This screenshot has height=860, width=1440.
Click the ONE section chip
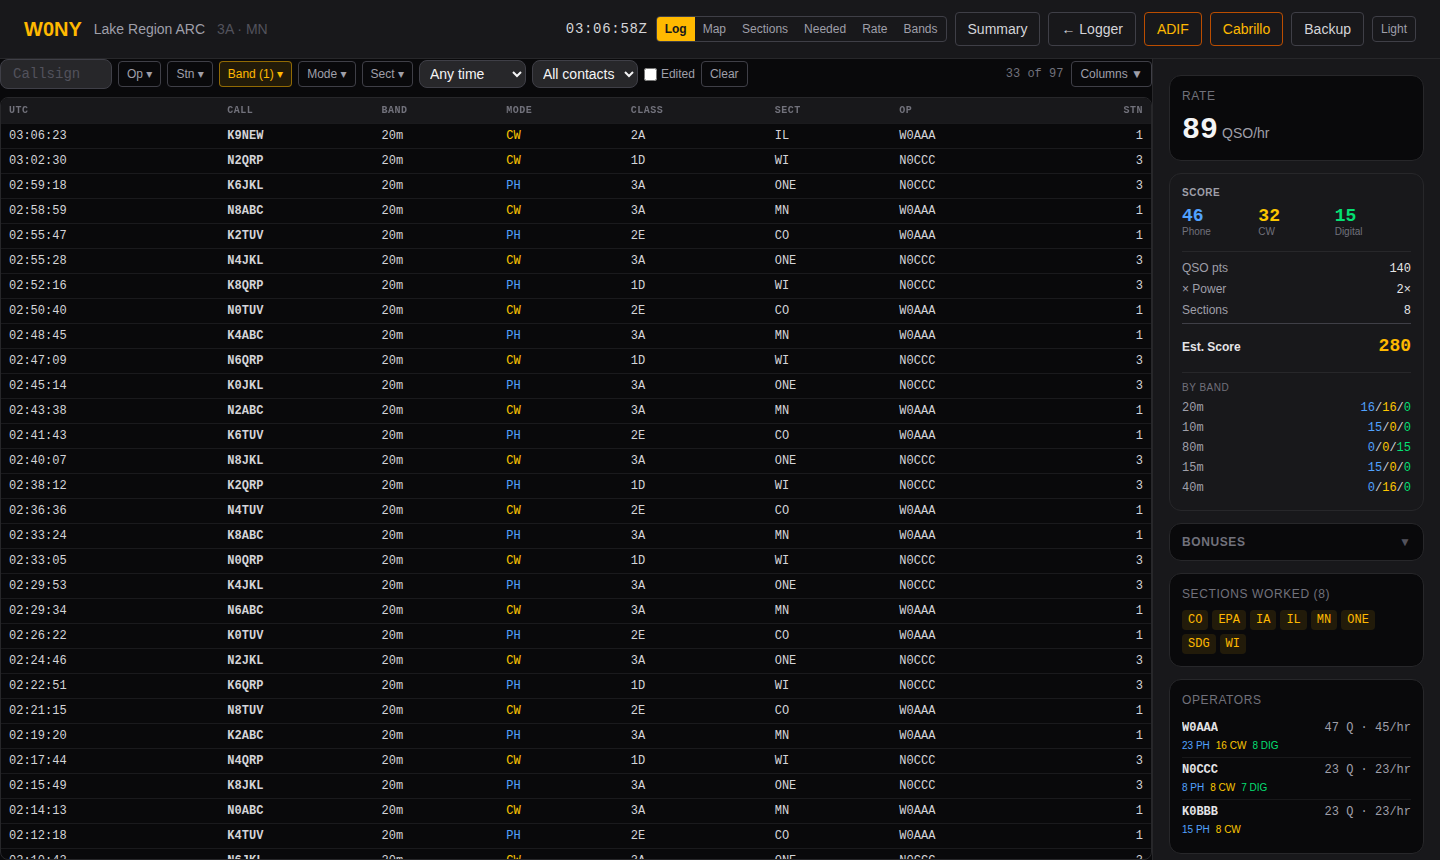(1358, 619)
